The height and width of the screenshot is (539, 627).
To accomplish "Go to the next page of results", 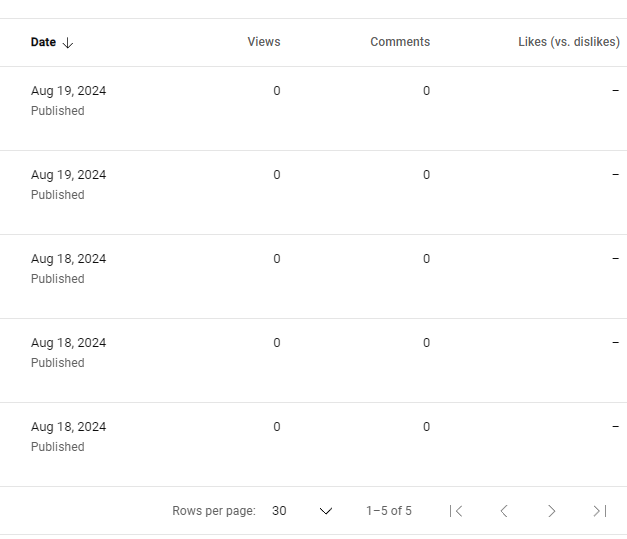I will (x=551, y=511).
